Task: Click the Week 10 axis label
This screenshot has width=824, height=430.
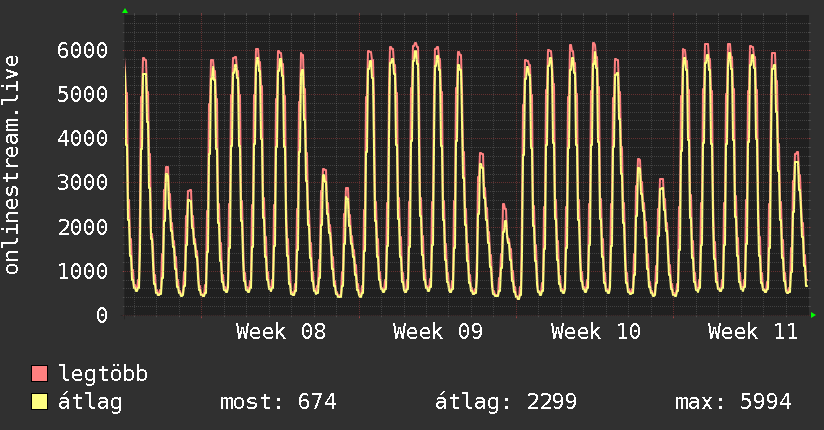Action: pos(596,332)
